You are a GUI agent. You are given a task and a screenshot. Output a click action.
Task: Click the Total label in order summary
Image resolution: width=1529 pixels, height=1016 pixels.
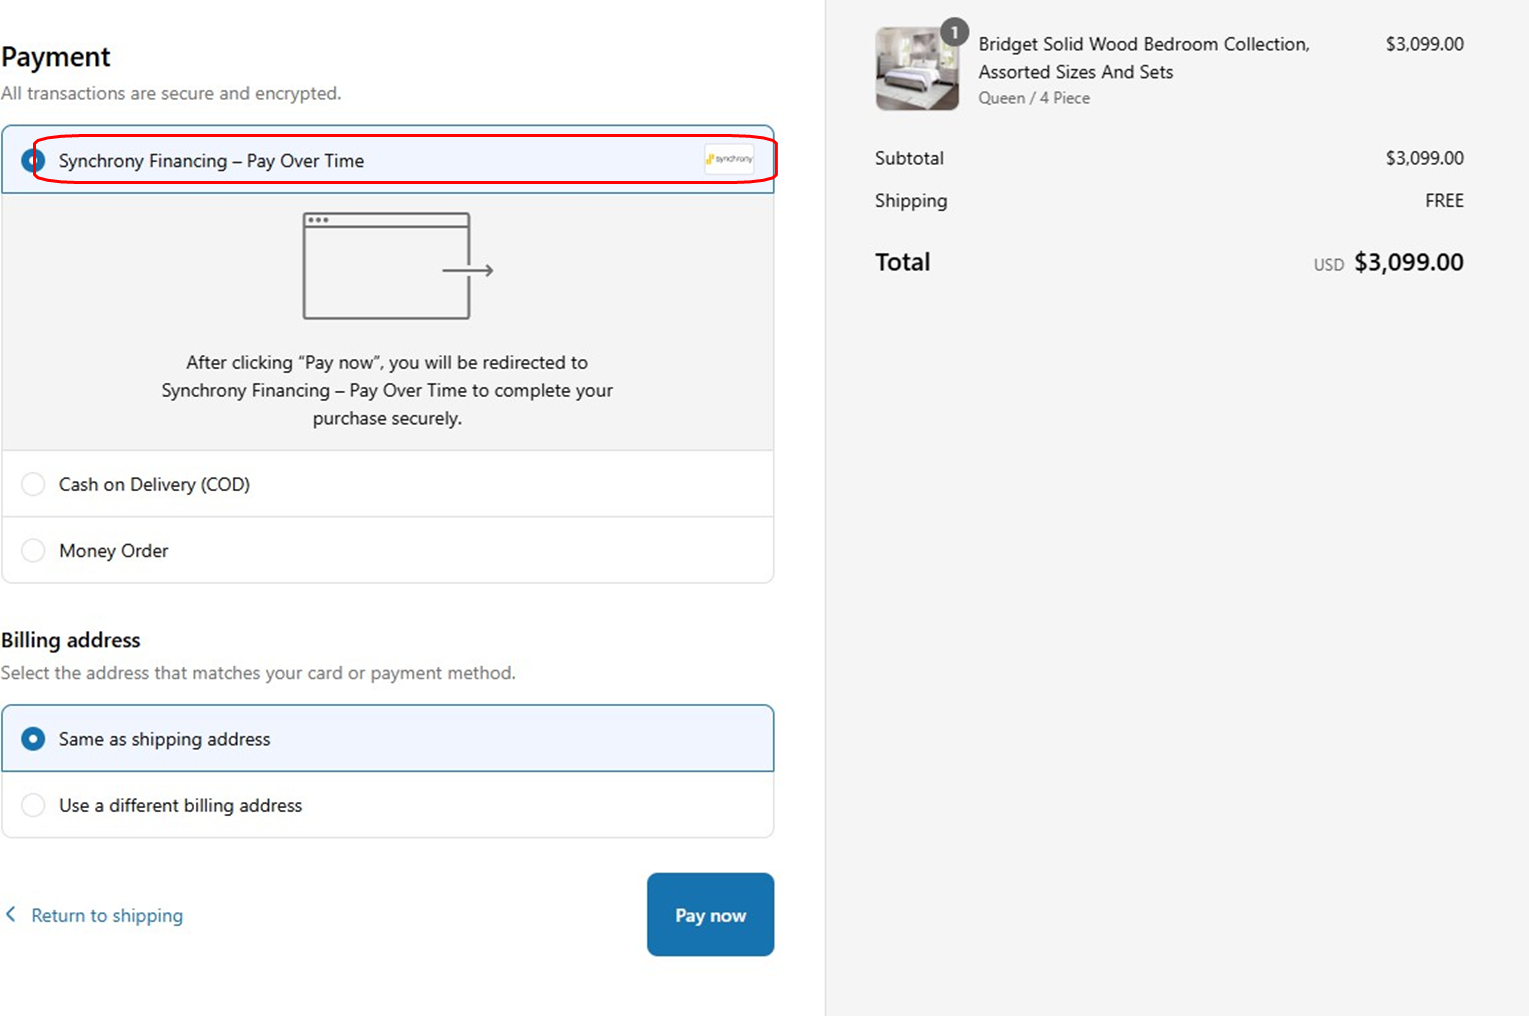[903, 262]
